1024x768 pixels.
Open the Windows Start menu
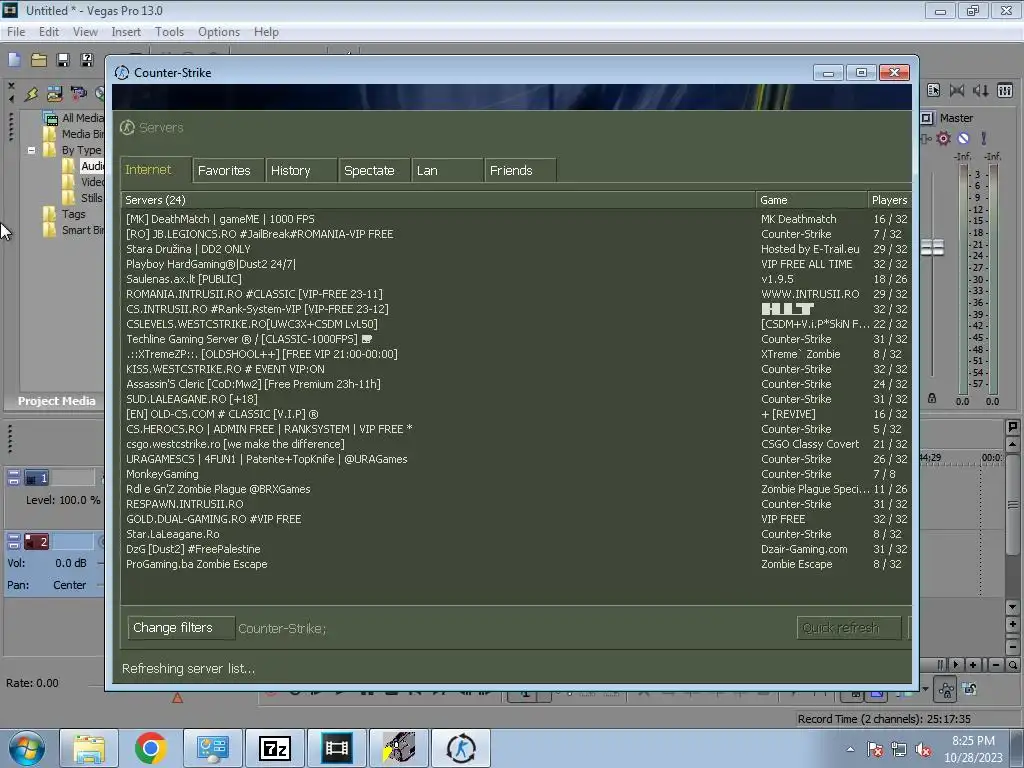pyautogui.click(x=26, y=748)
